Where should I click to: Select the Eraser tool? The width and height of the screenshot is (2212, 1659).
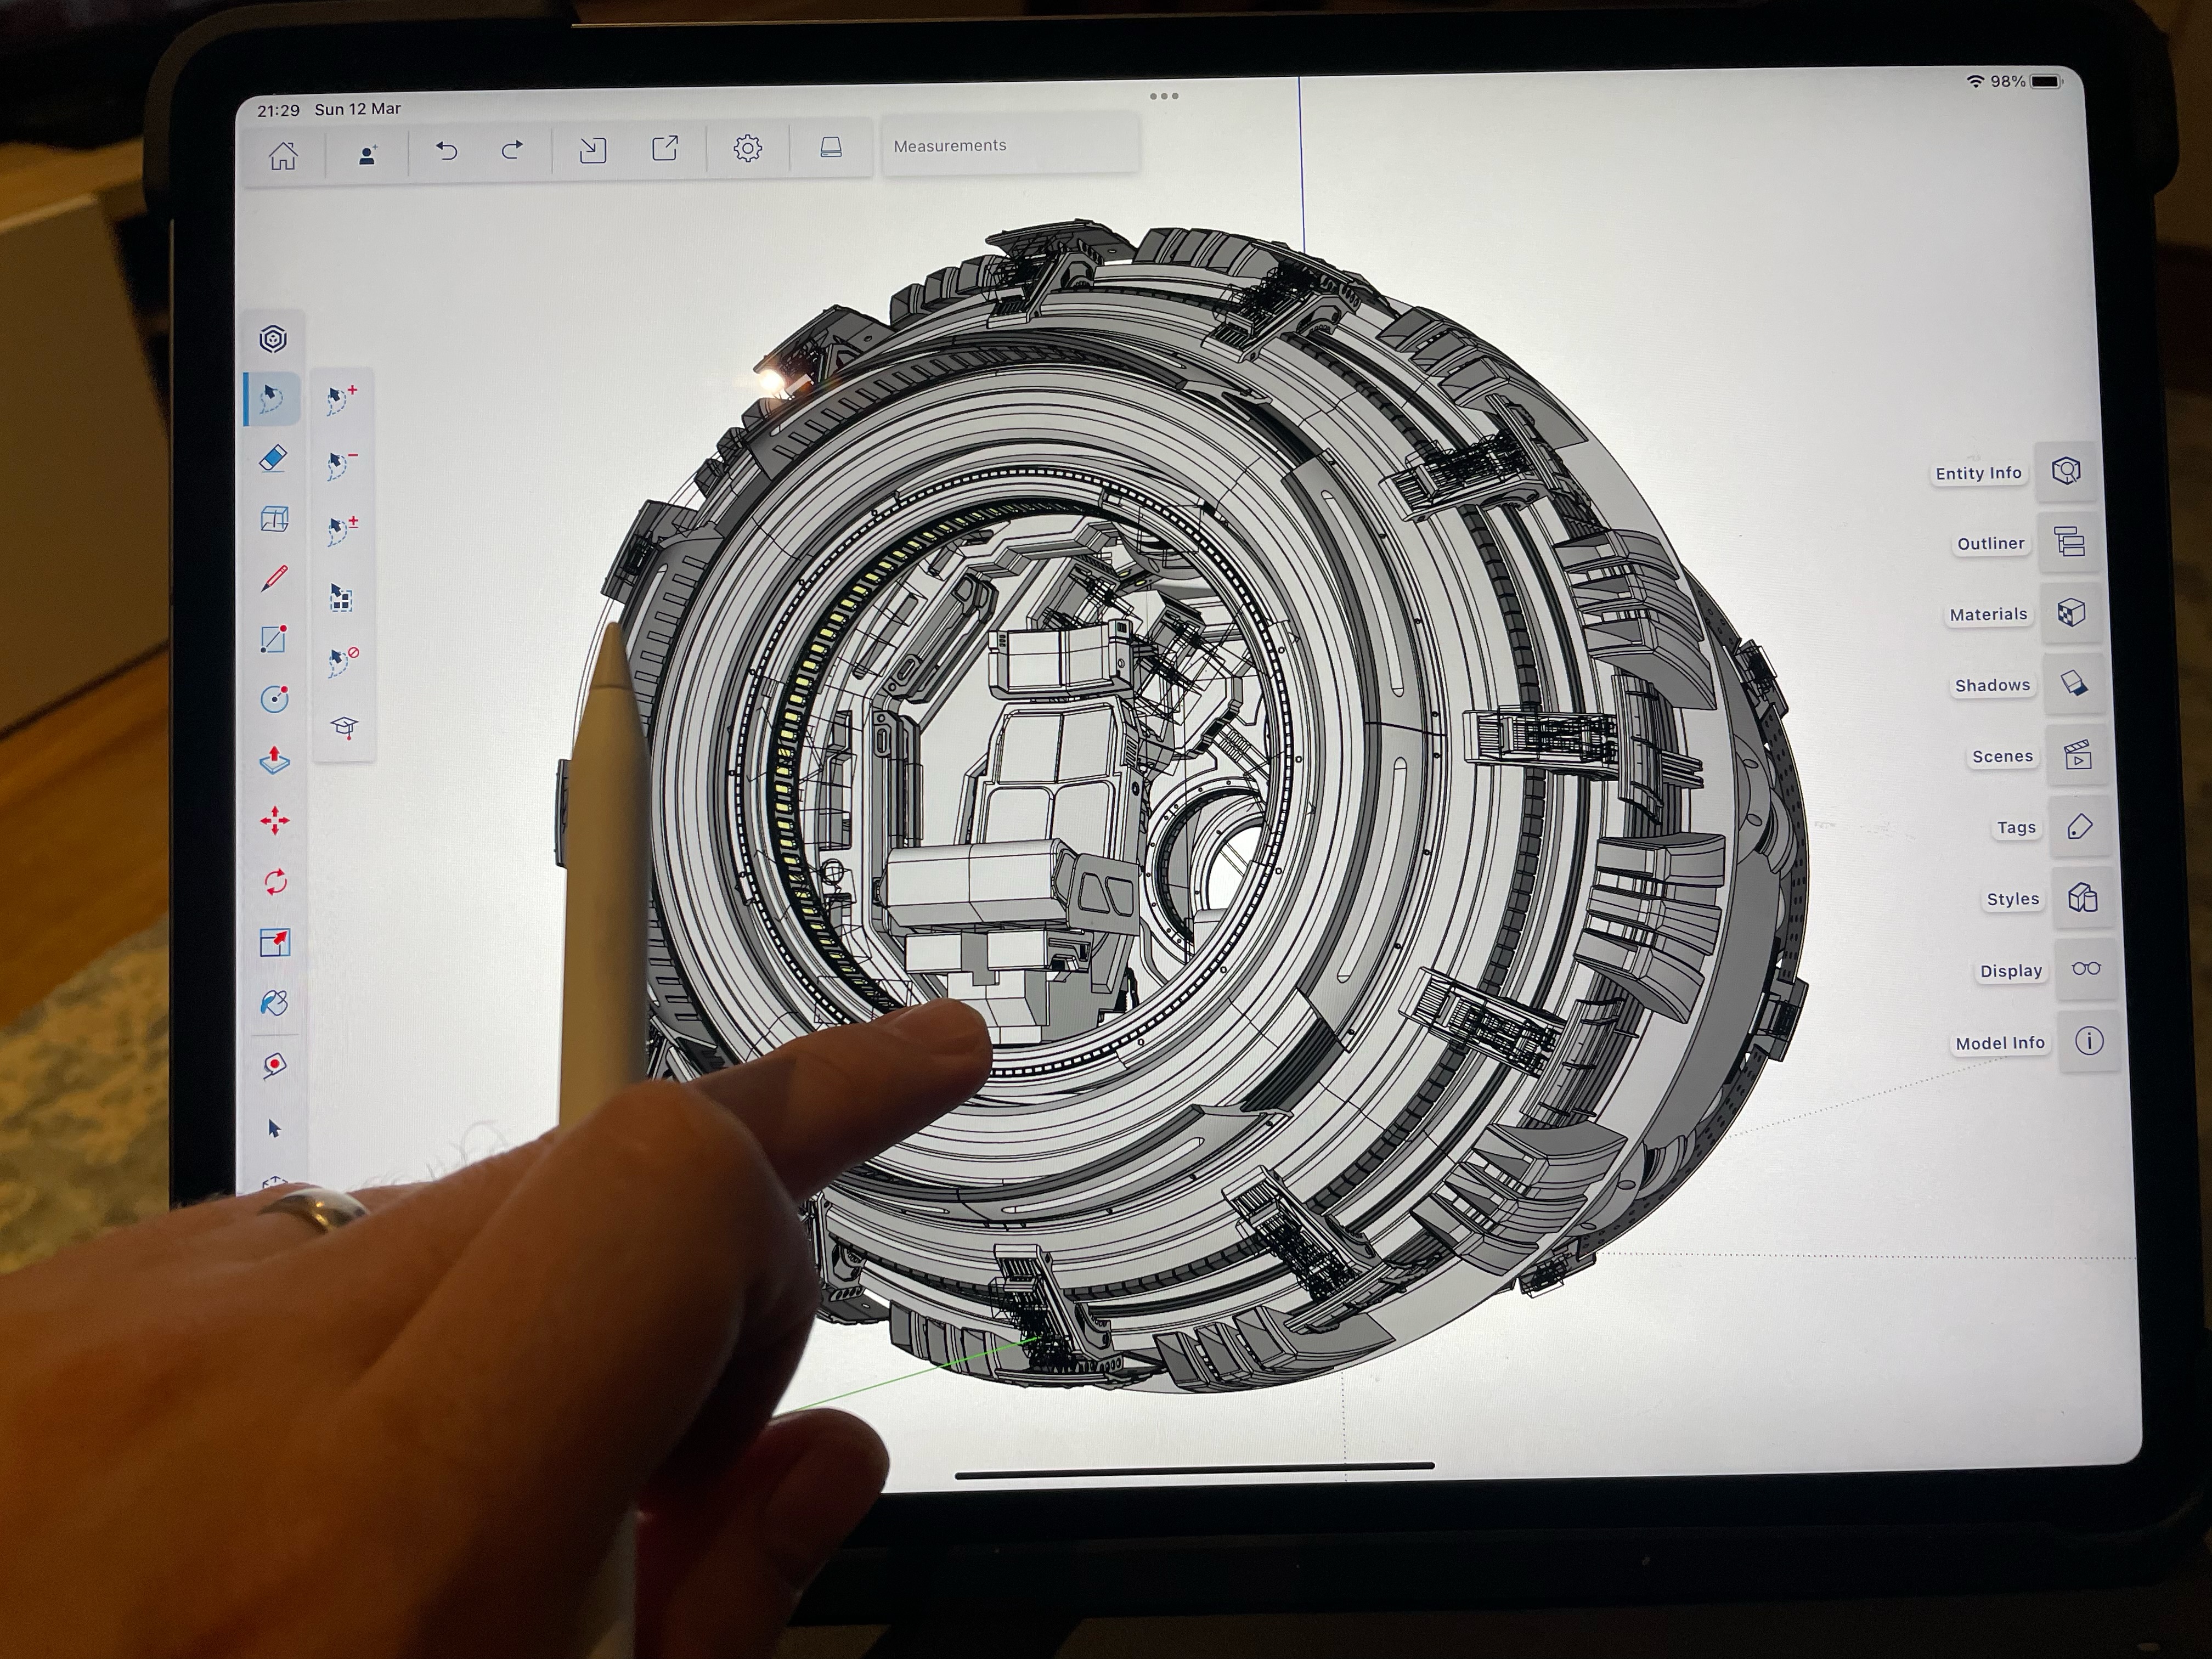(273, 459)
